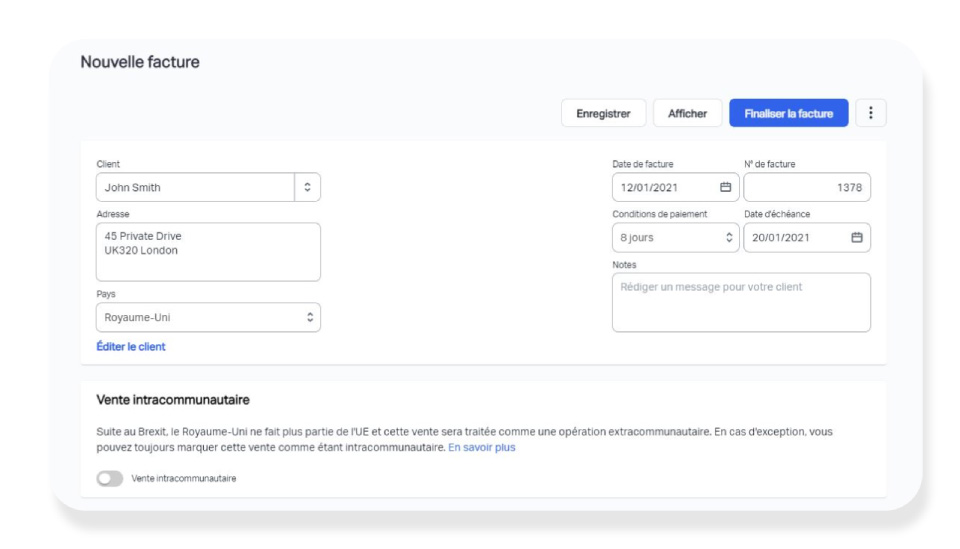
Task: Click the Enregistrer button
Action: pos(603,113)
